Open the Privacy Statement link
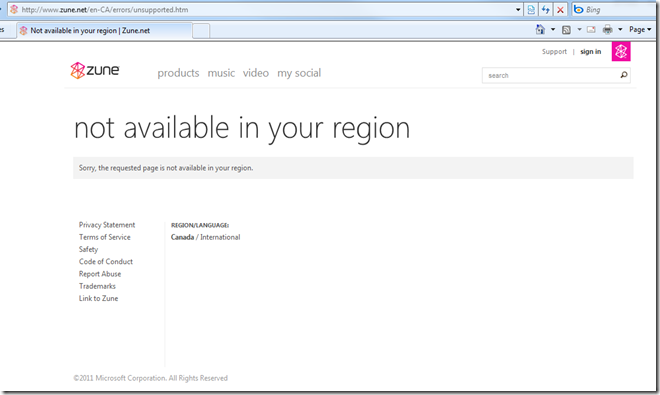660x395 pixels. tap(107, 225)
